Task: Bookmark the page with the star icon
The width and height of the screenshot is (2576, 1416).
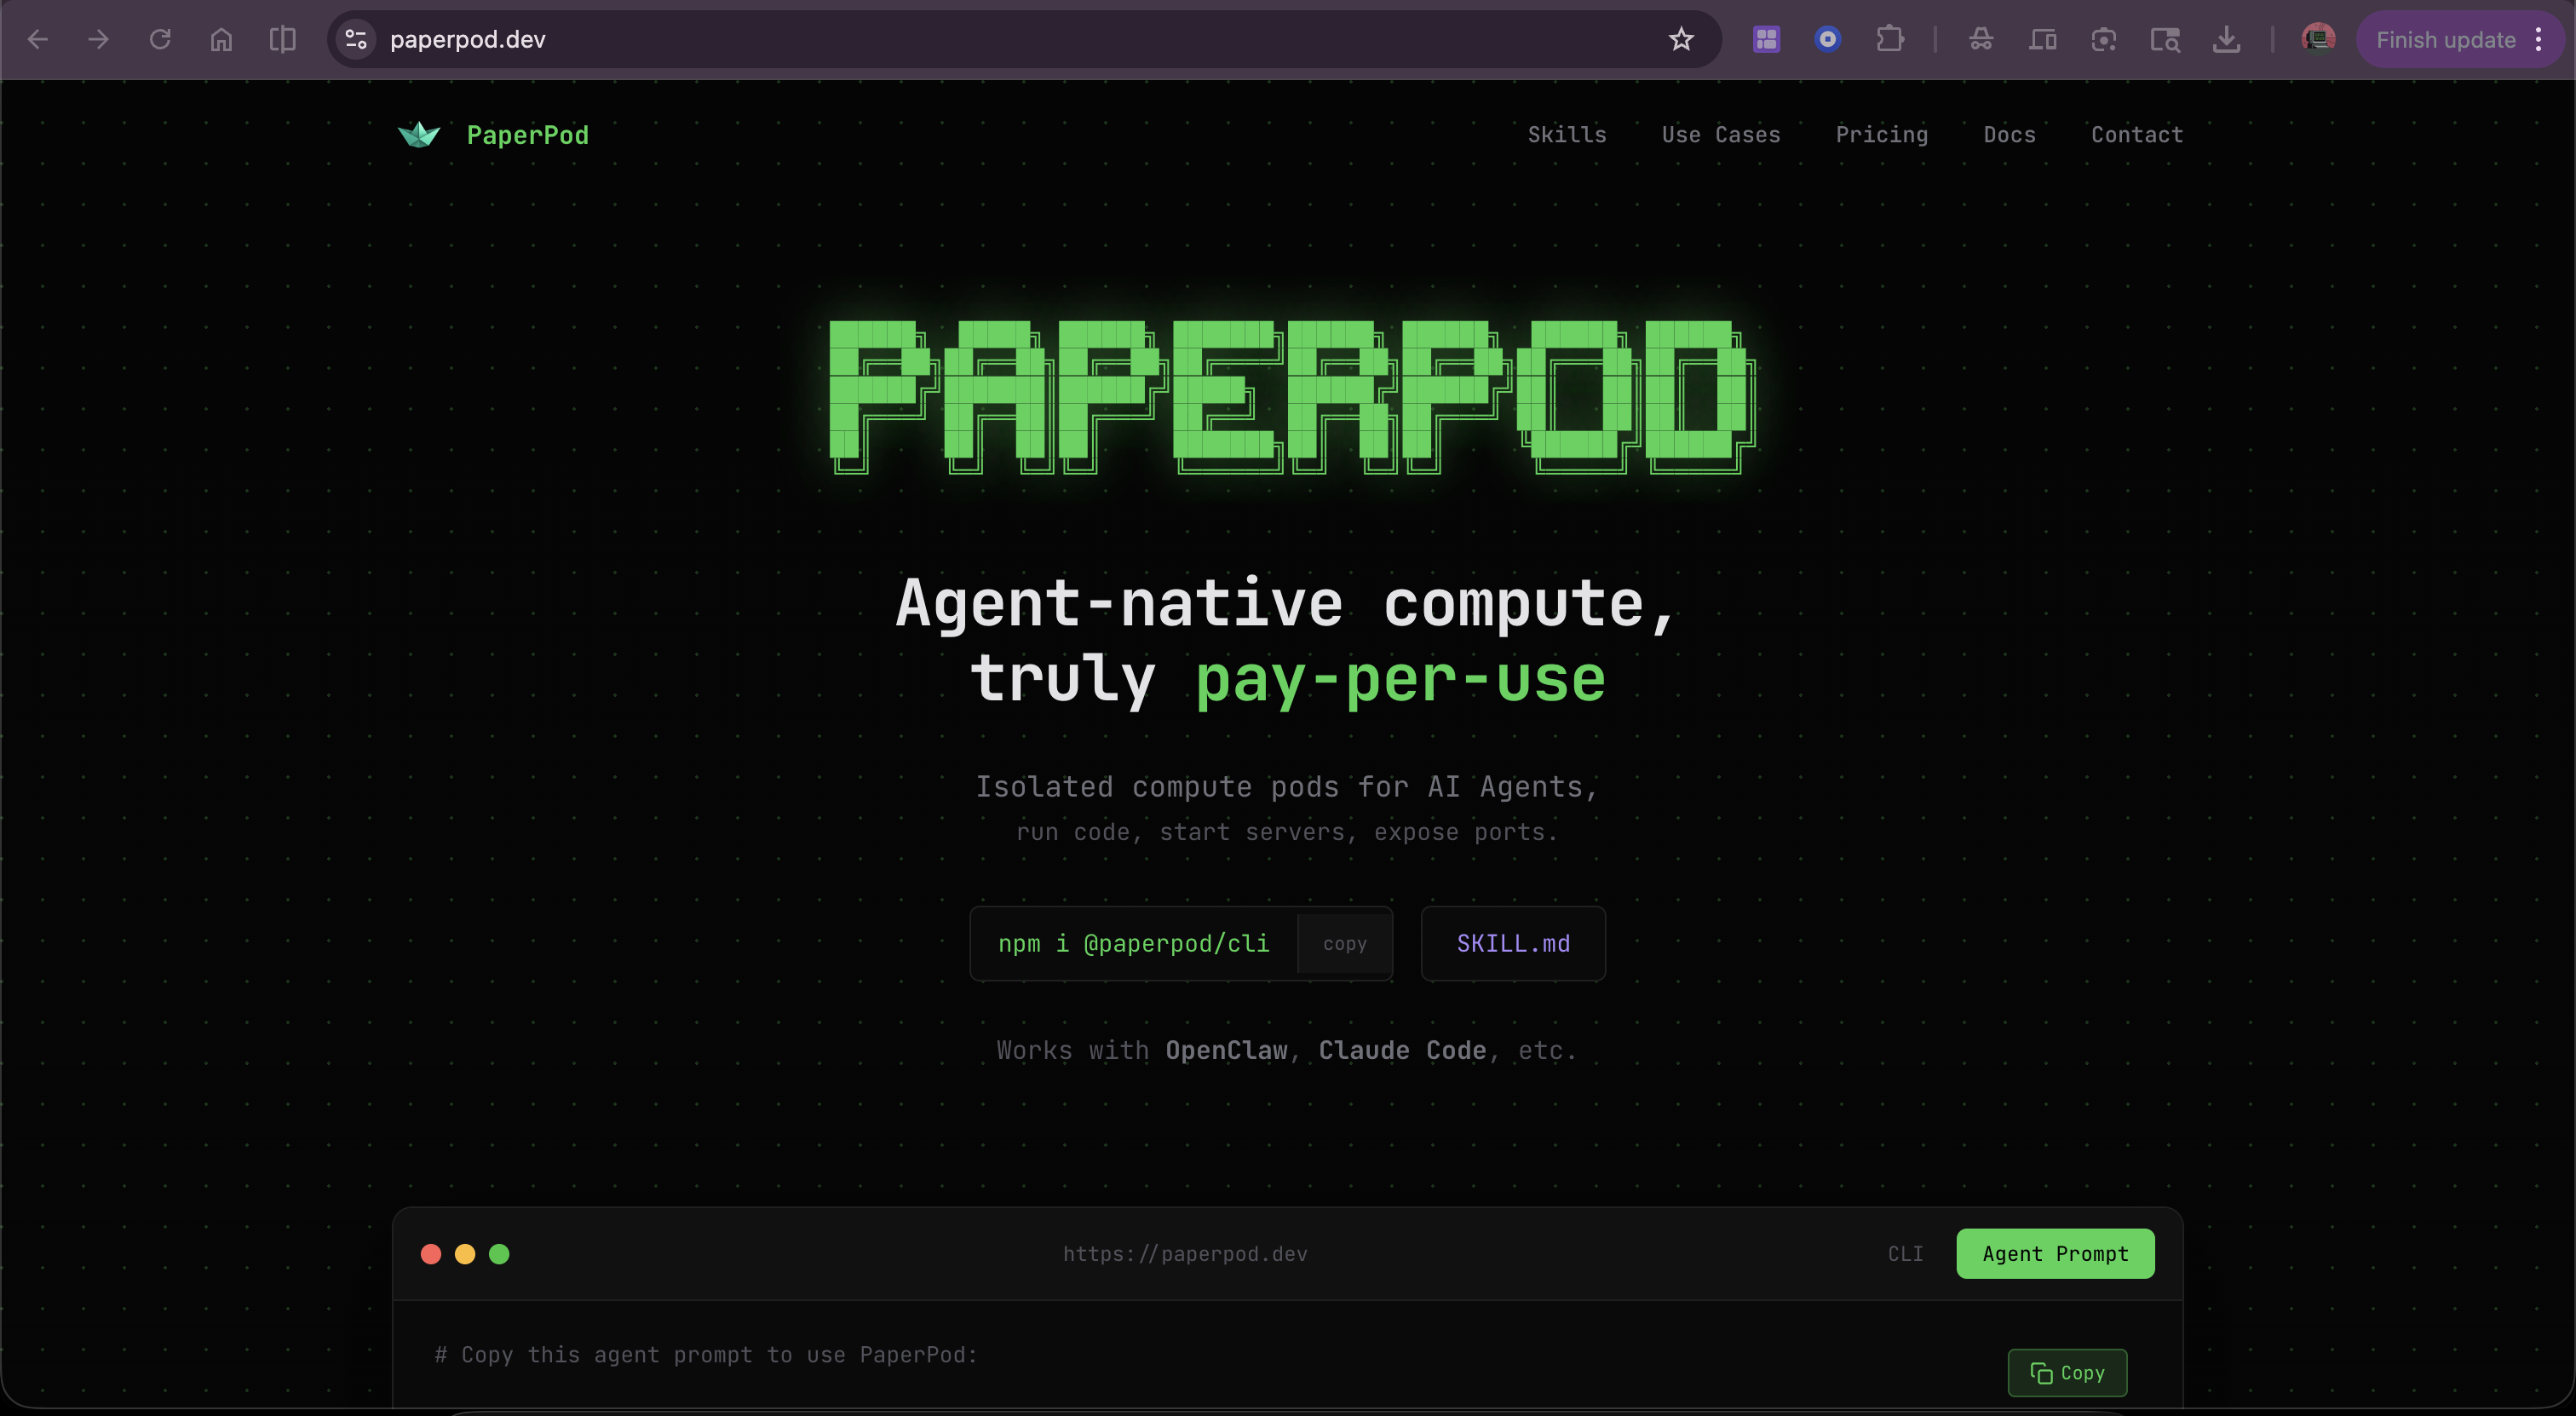Action: [1681, 39]
